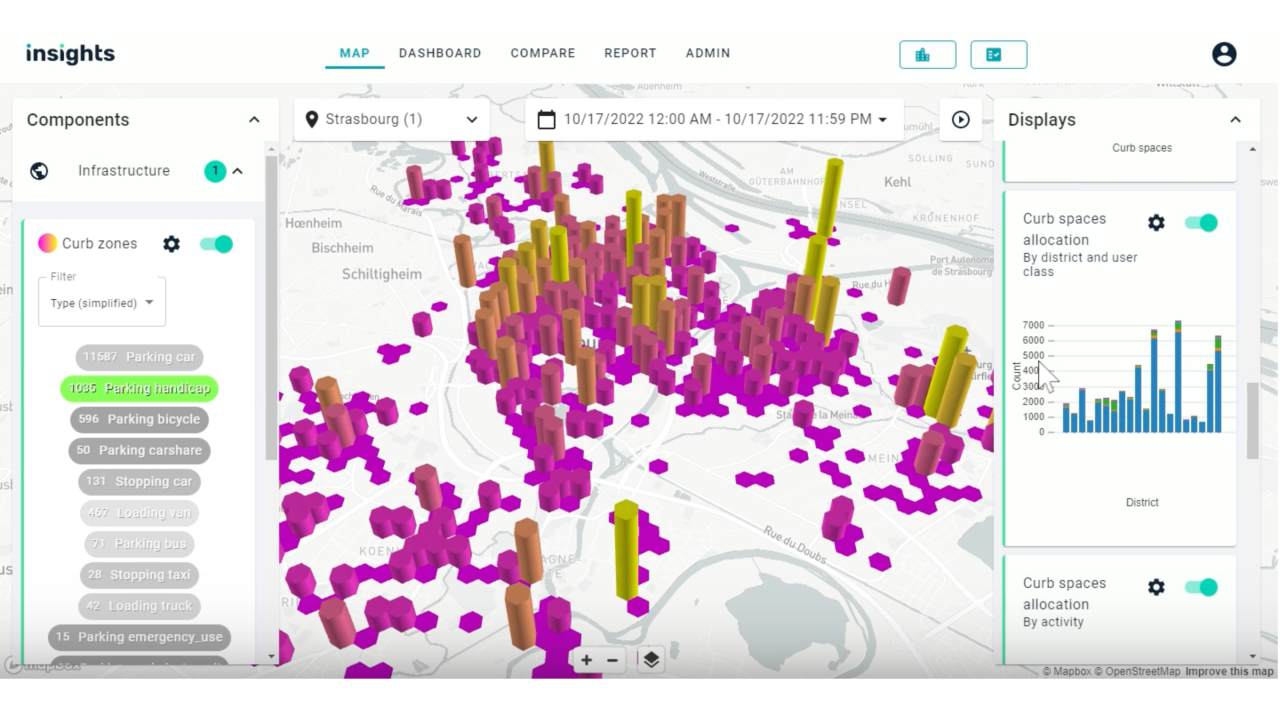Select the Stopping taxi filter chip

(x=140, y=575)
